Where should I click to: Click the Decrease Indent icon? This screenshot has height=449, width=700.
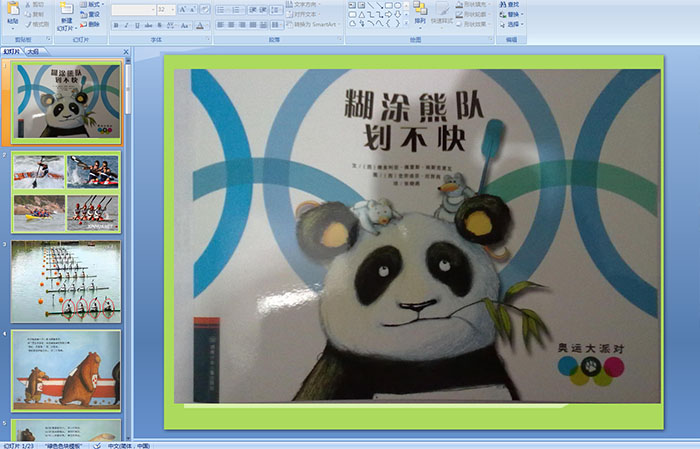[252, 9]
